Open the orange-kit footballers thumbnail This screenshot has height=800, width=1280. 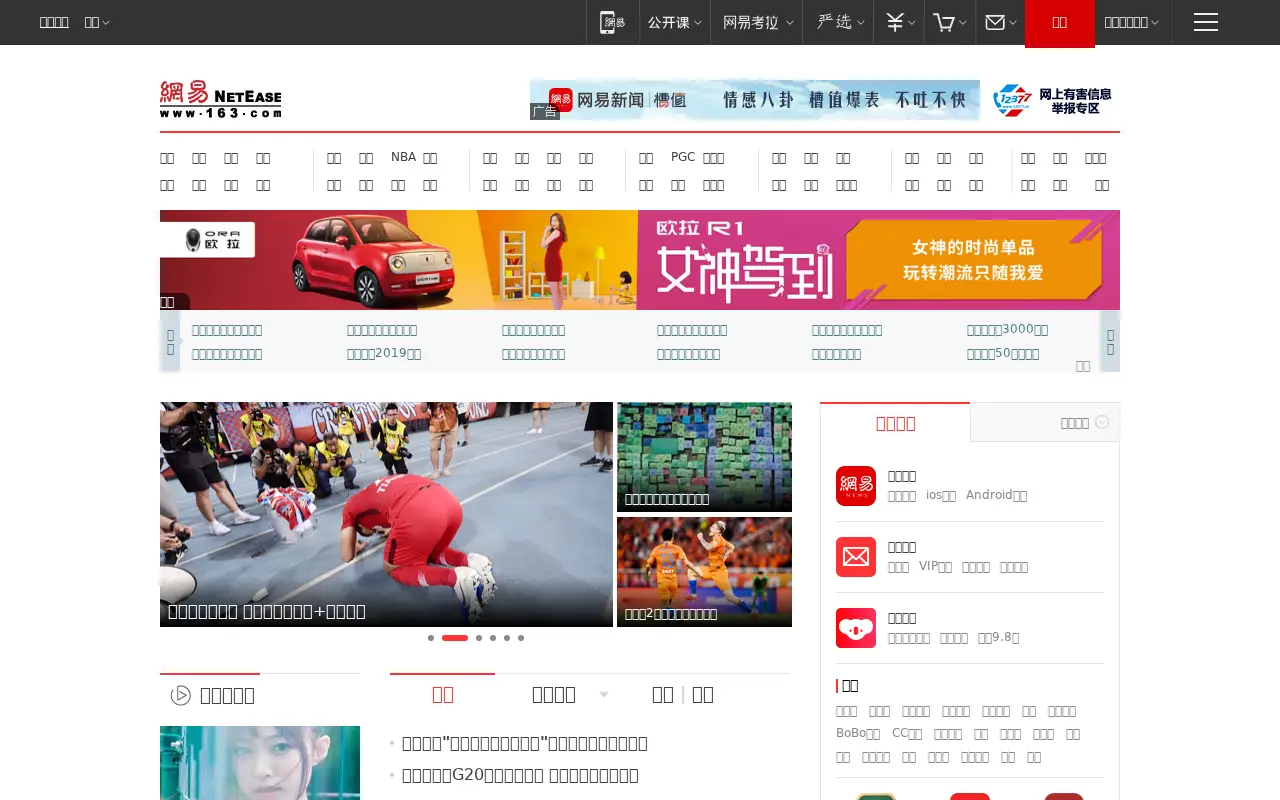[704, 572]
